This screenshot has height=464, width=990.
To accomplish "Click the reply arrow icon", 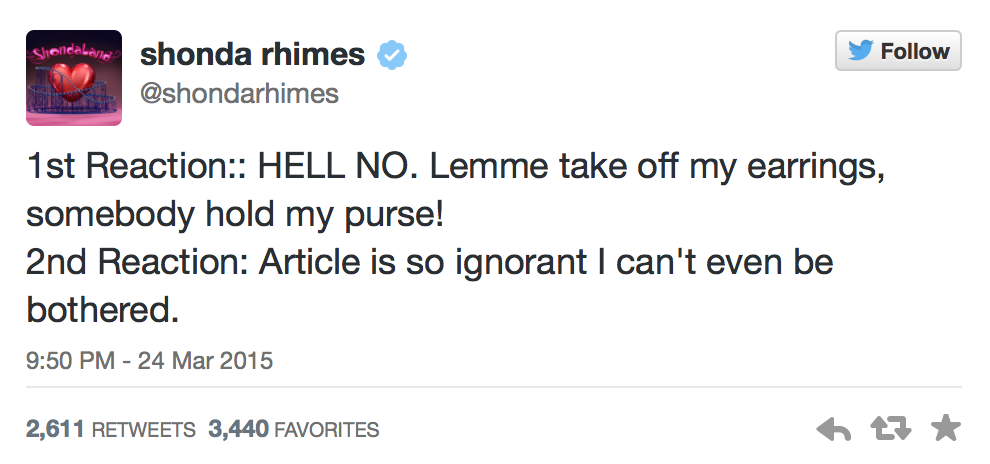I will pos(834,430).
